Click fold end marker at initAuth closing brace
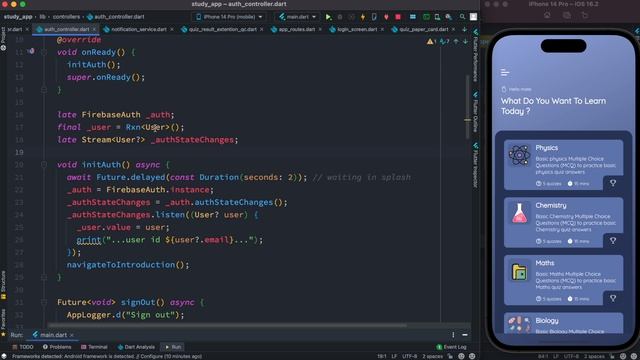 click(44, 278)
